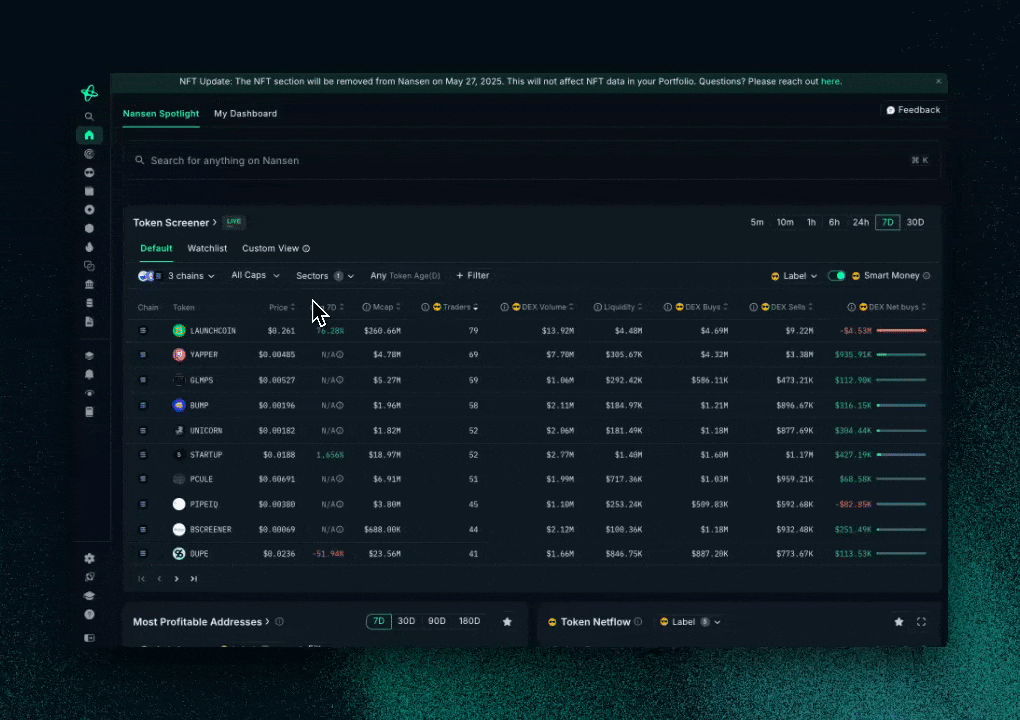1020x720 pixels.
Task: Select the 5m timeframe in Token Screener
Action: pyautogui.click(x=757, y=222)
